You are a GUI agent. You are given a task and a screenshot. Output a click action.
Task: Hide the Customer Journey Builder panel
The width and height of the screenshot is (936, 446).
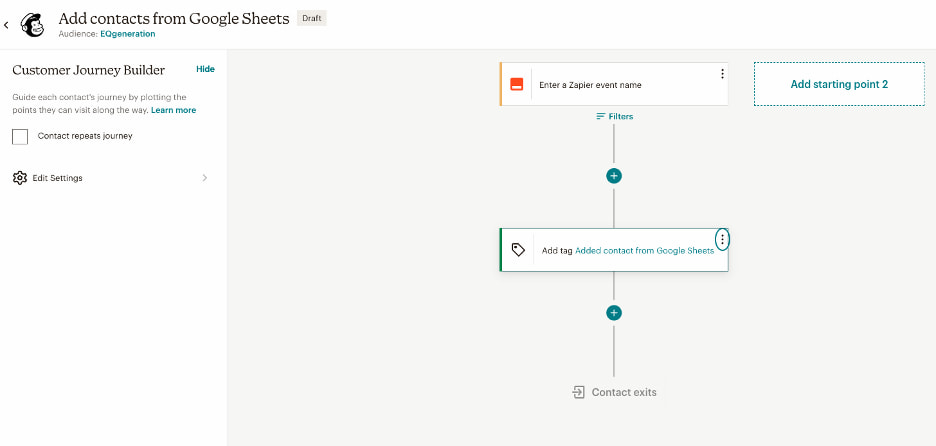[x=205, y=69]
